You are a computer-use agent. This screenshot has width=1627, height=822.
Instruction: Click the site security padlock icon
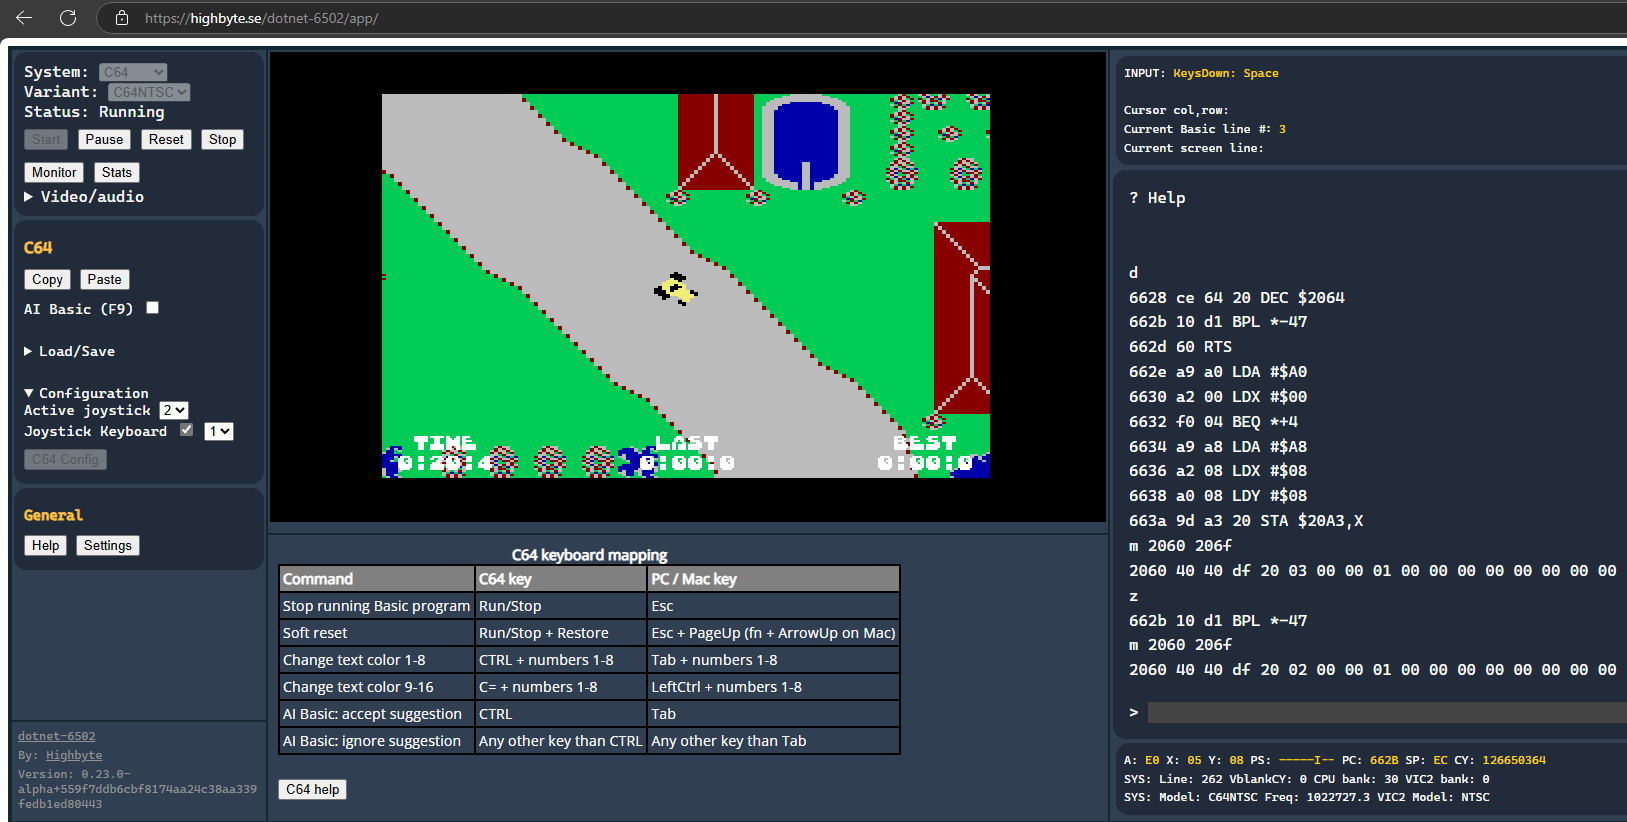[122, 18]
